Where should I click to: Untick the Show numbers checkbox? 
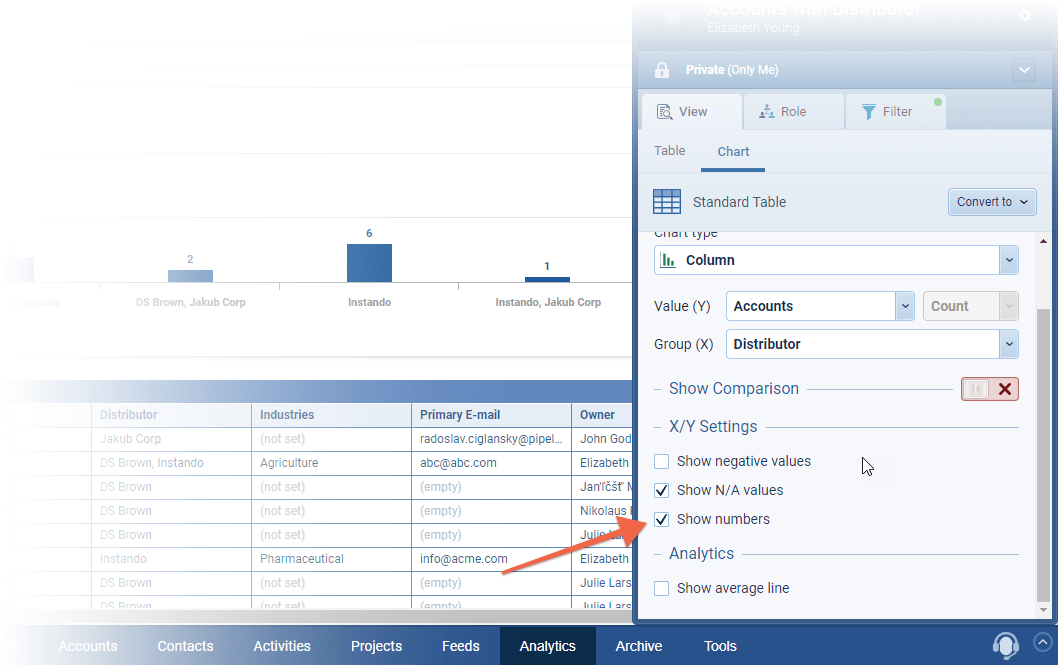pos(661,520)
